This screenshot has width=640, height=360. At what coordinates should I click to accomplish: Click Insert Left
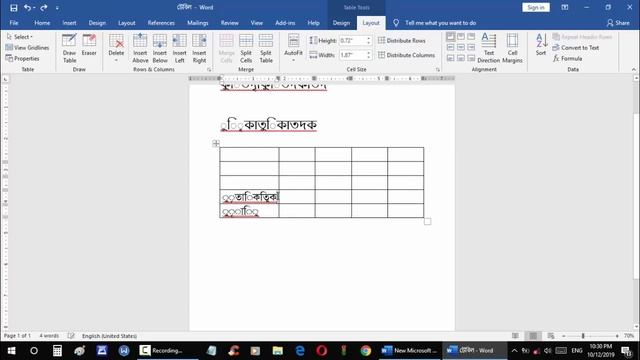point(180,48)
